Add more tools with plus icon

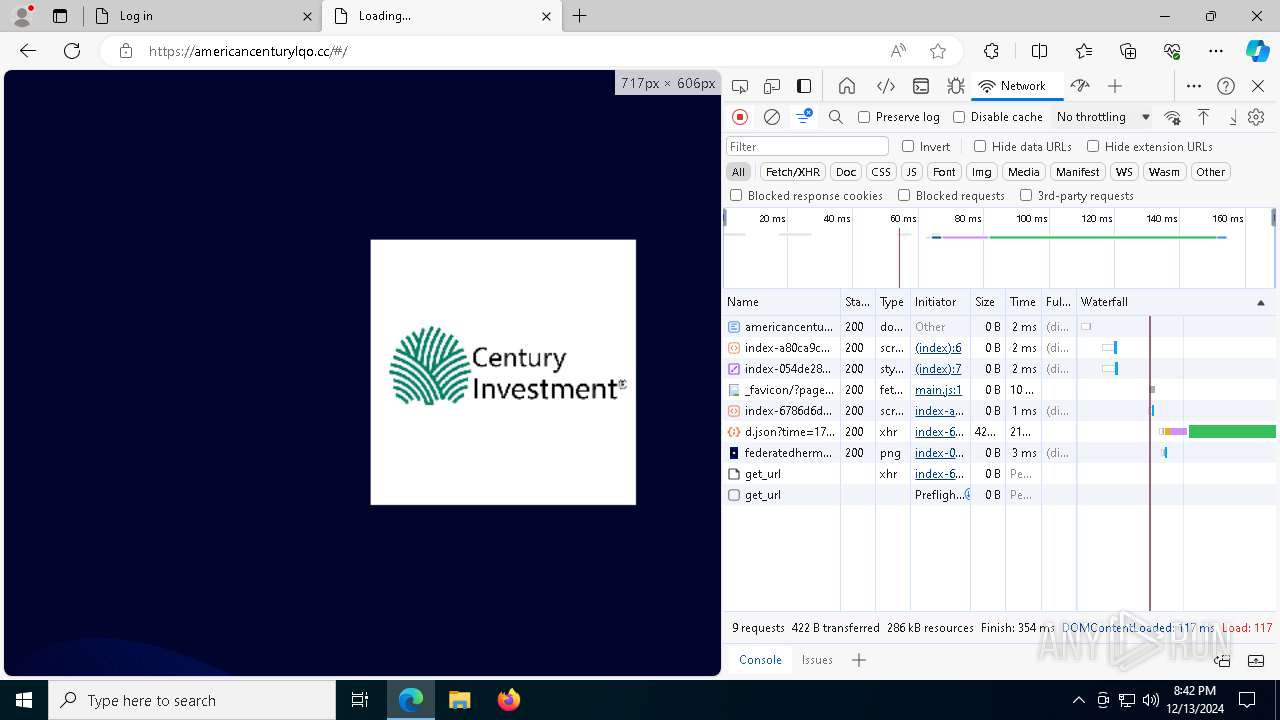pos(1115,86)
